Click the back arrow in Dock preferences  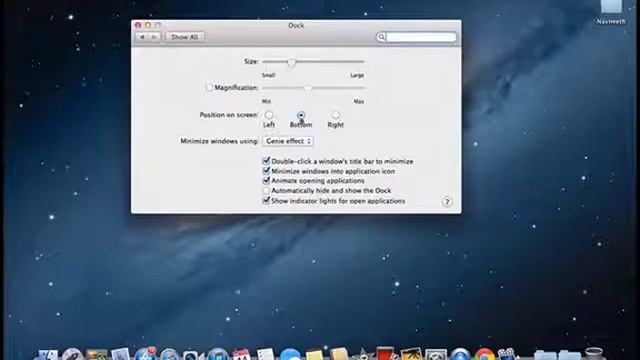pos(142,37)
